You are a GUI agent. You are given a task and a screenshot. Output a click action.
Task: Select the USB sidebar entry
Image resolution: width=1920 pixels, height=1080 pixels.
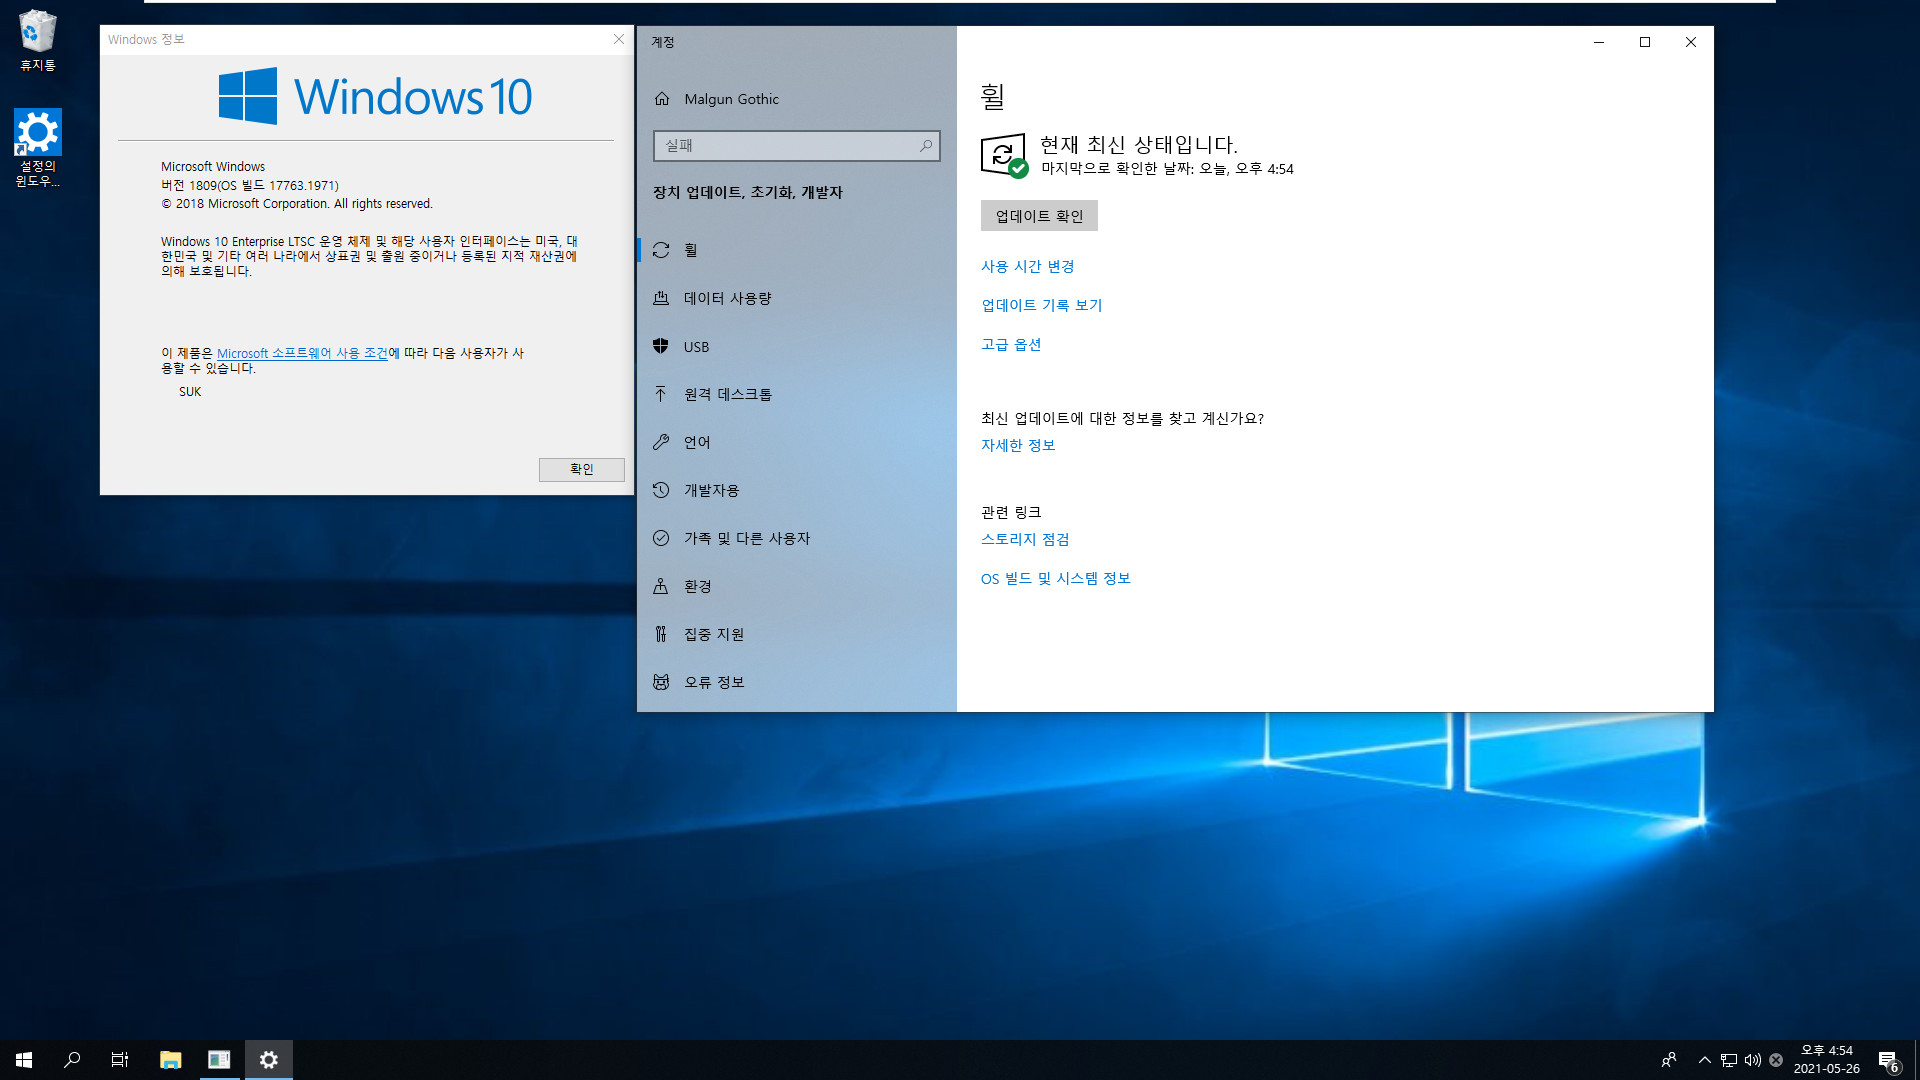click(797, 346)
